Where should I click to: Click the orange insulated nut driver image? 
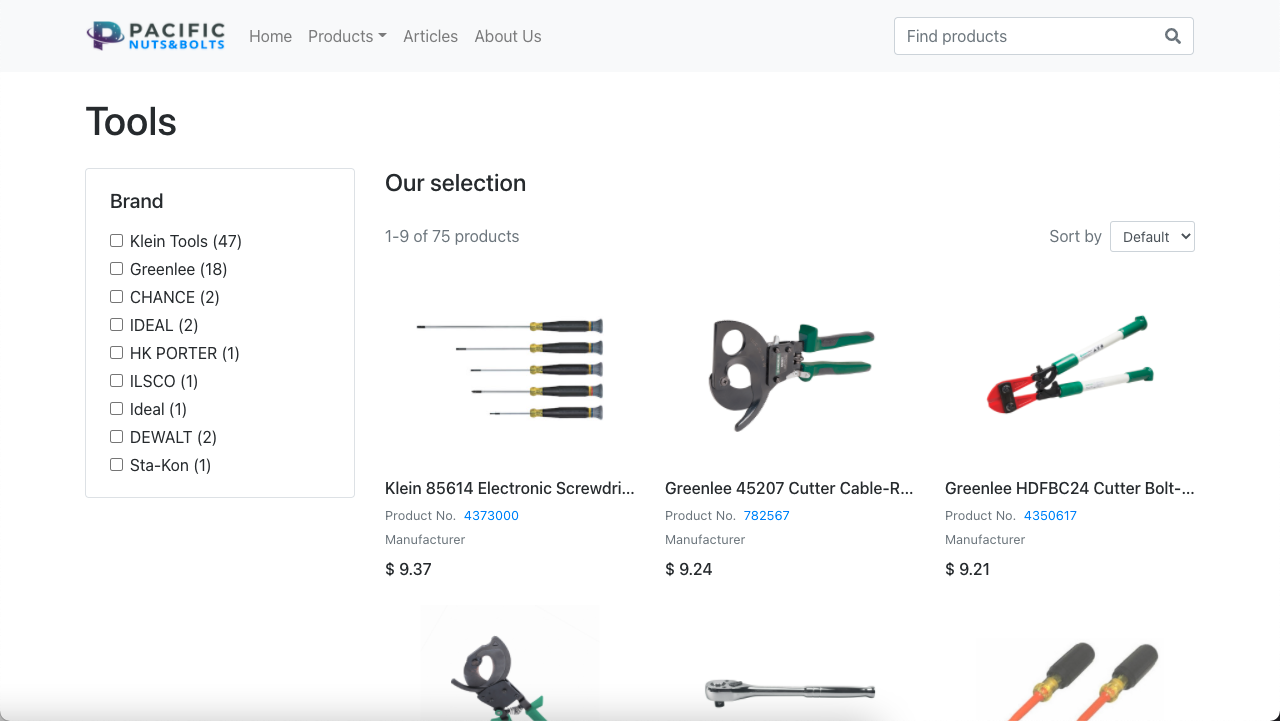(1070, 680)
